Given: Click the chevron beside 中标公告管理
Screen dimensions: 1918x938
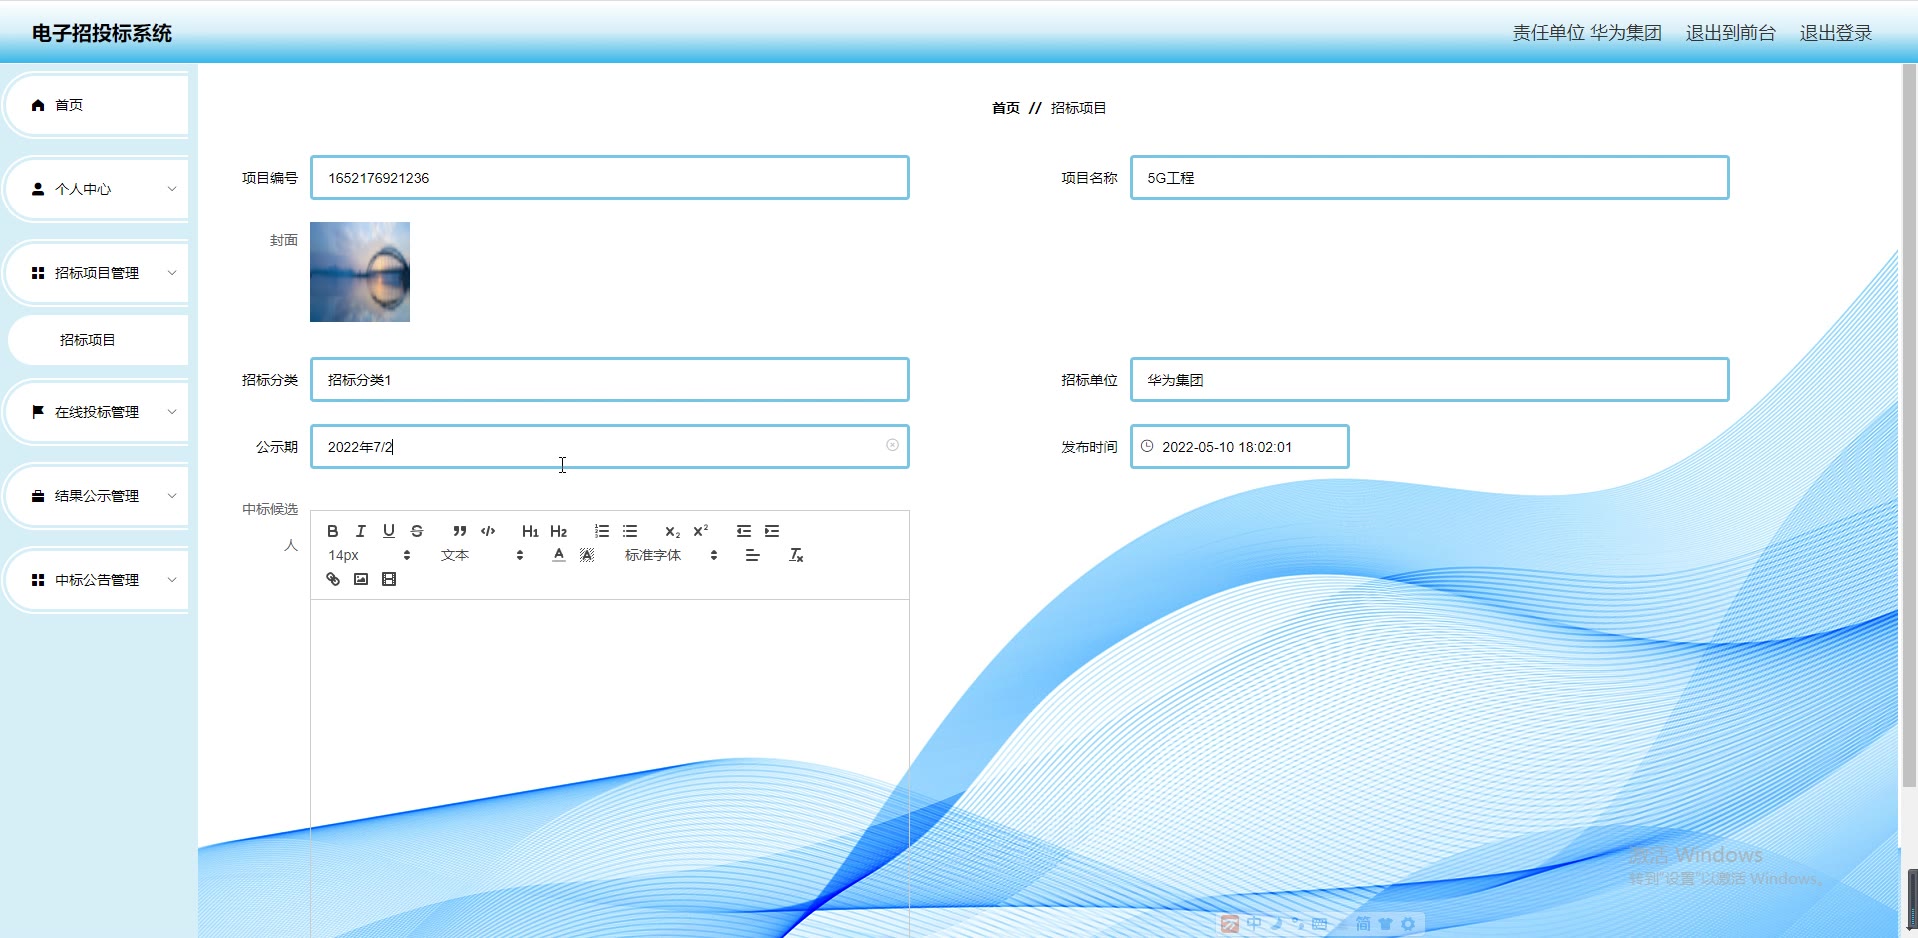Looking at the screenshot, I should (172, 580).
